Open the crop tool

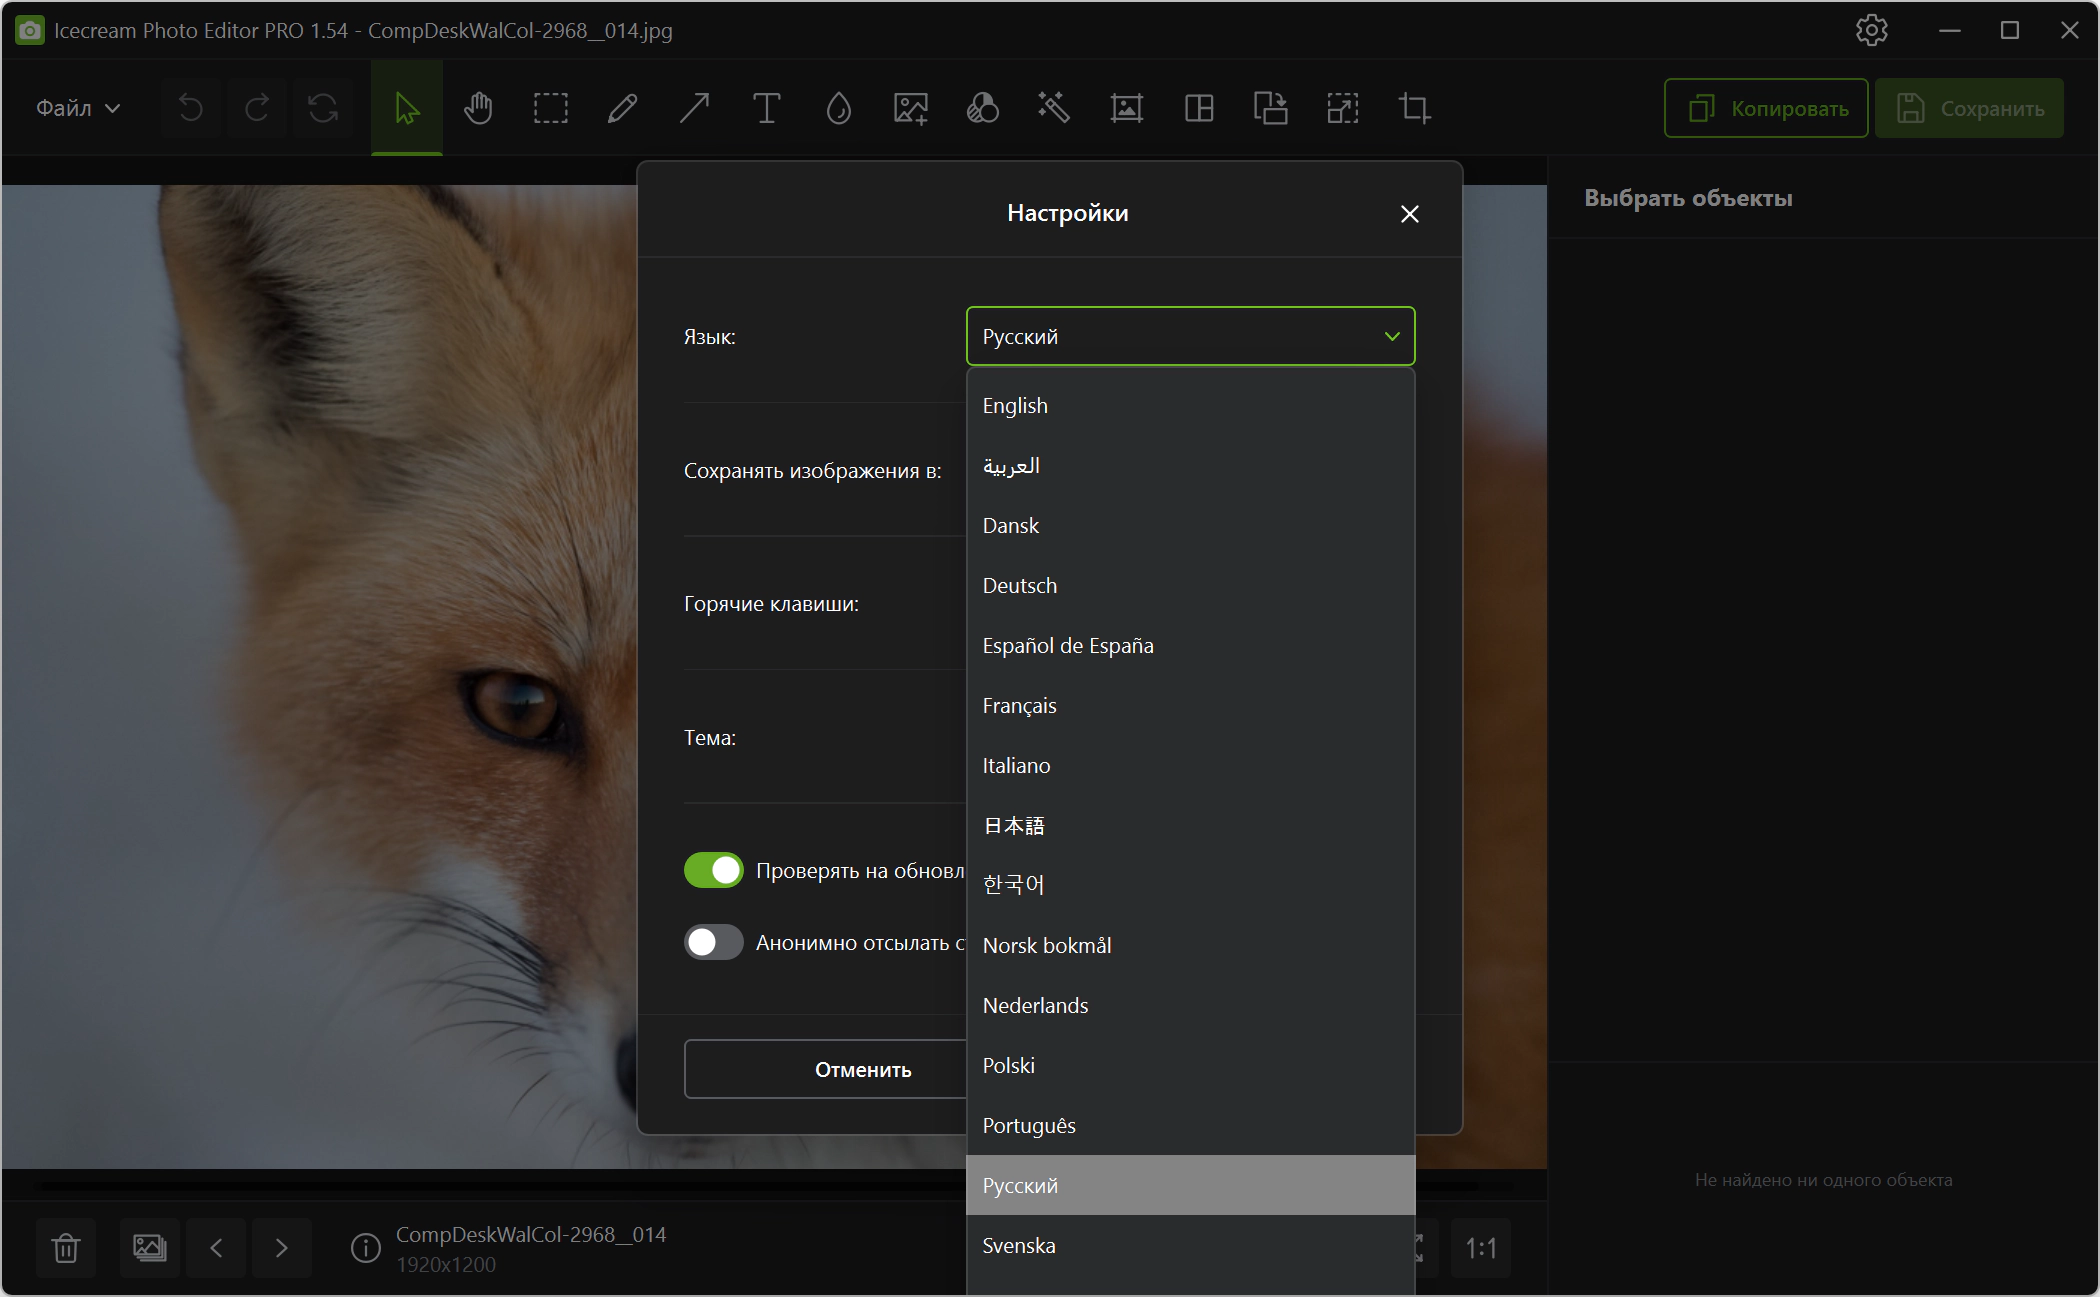pyautogui.click(x=1414, y=108)
